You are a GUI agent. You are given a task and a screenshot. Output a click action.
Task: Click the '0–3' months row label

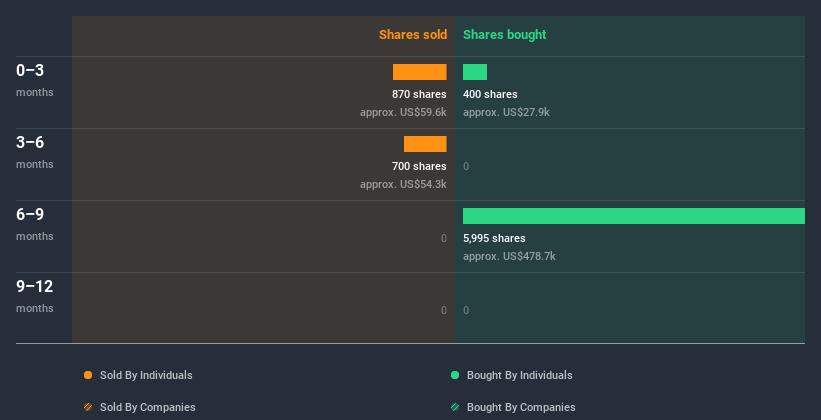tap(30, 70)
